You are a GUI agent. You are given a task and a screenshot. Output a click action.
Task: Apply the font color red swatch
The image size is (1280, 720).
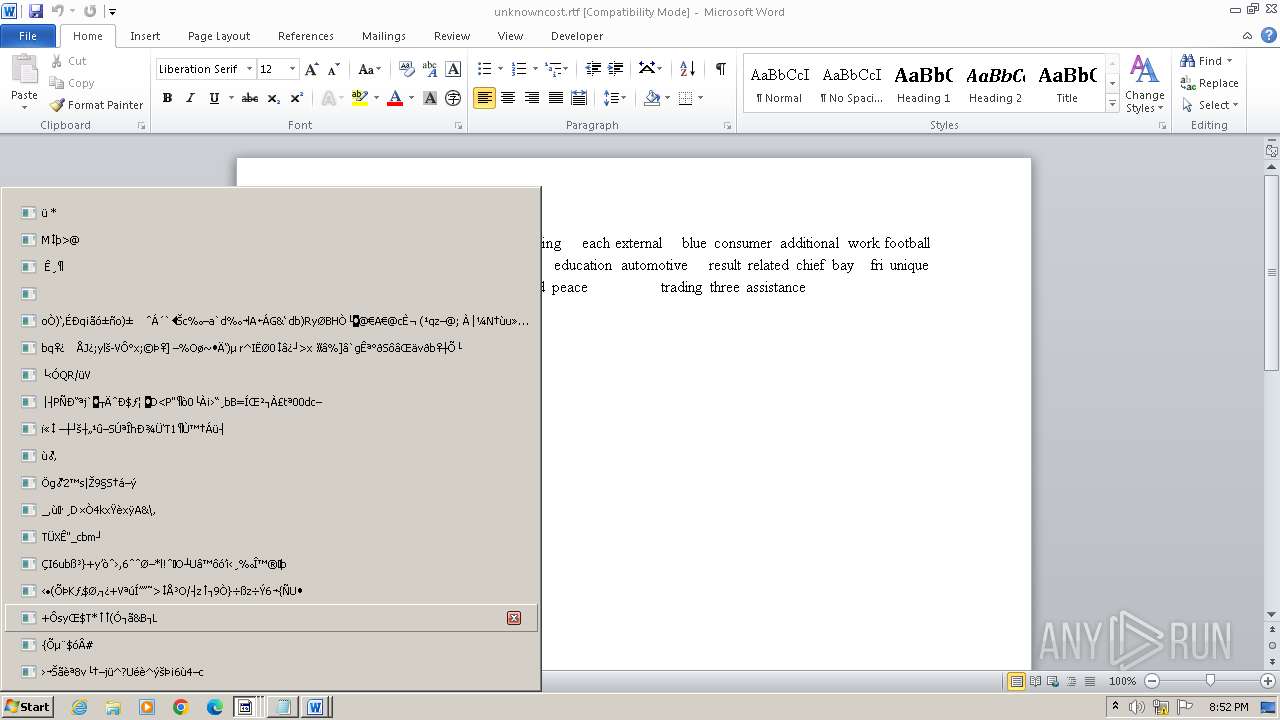(x=395, y=98)
